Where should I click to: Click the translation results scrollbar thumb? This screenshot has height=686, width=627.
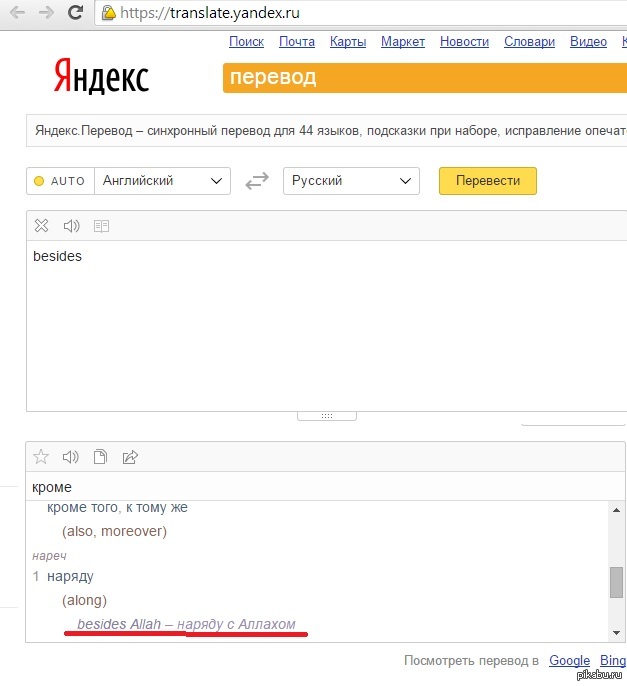pos(616,581)
